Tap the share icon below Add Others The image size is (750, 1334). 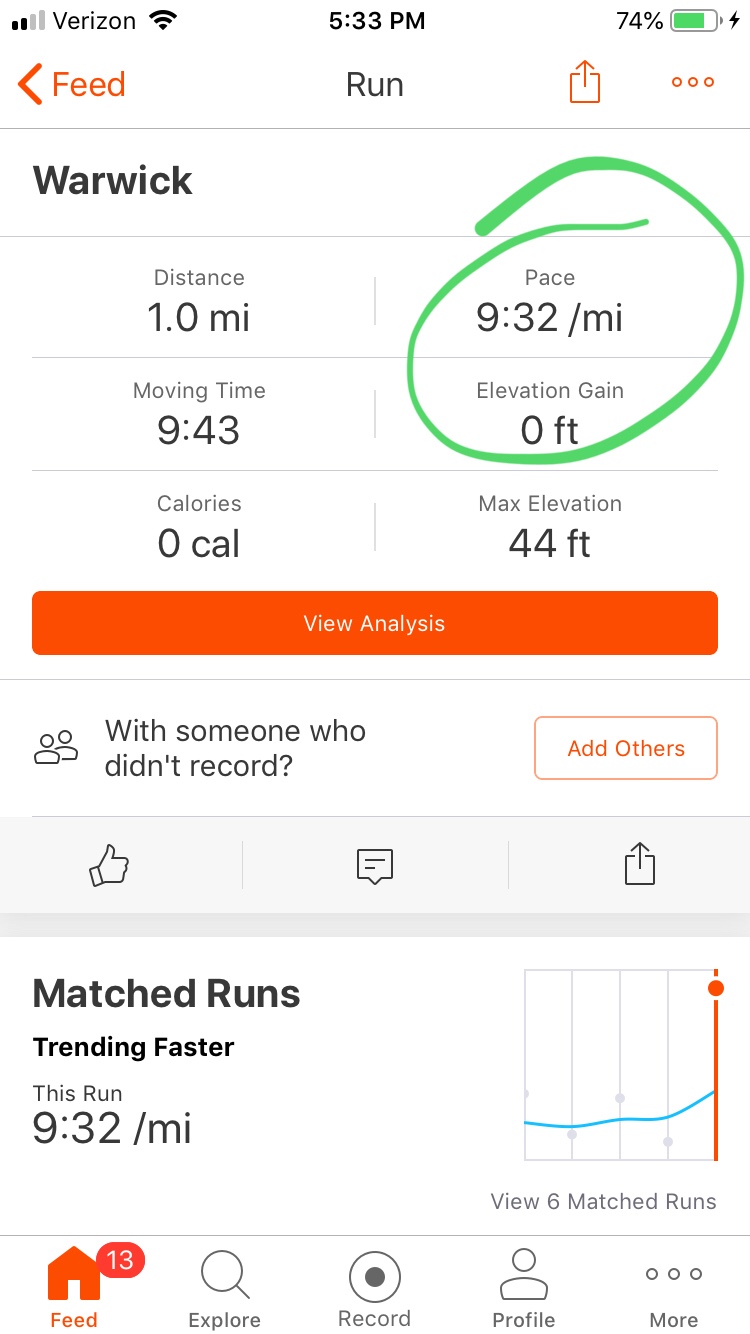tap(640, 865)
